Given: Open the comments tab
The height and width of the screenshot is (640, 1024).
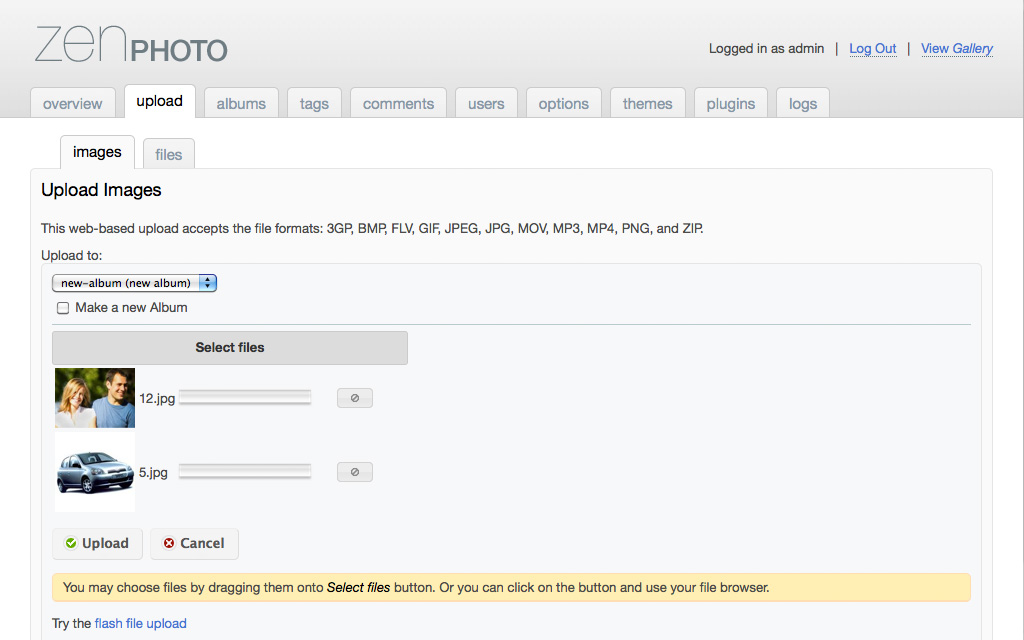Looking at the screenshot, I should click(x=398, y=104).
